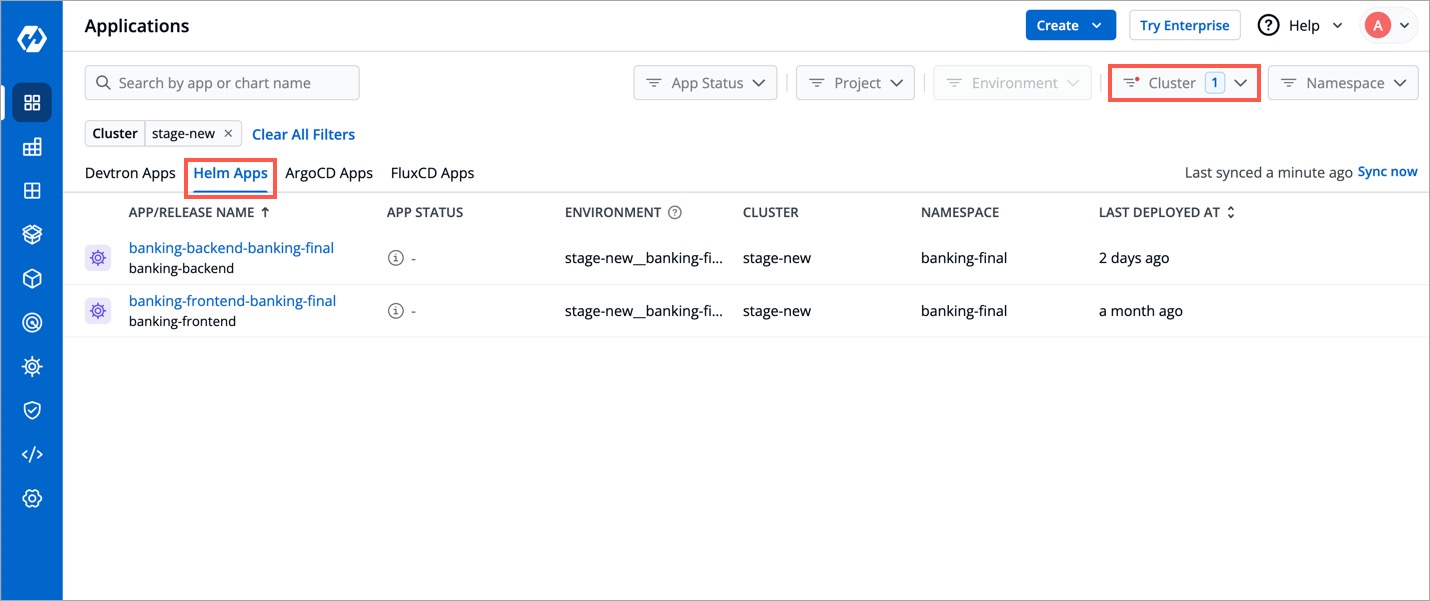Open the Devtron home via the logo
This screenshot has height=601, width=1430.
point(32,38)
